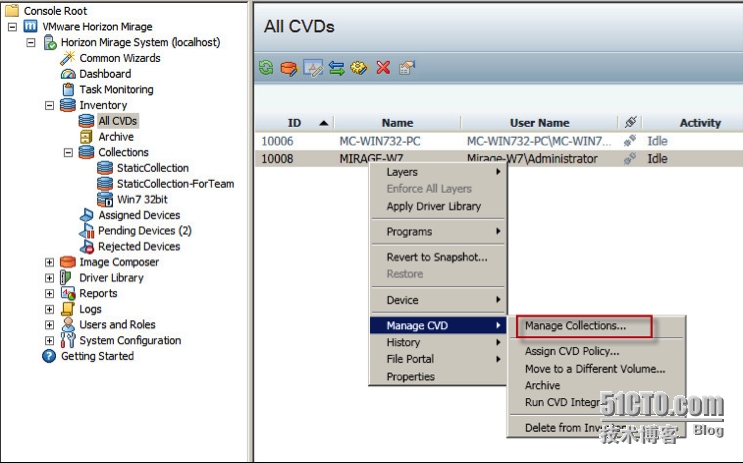Click the properties export toolbar icon

[x=407, y=68]
